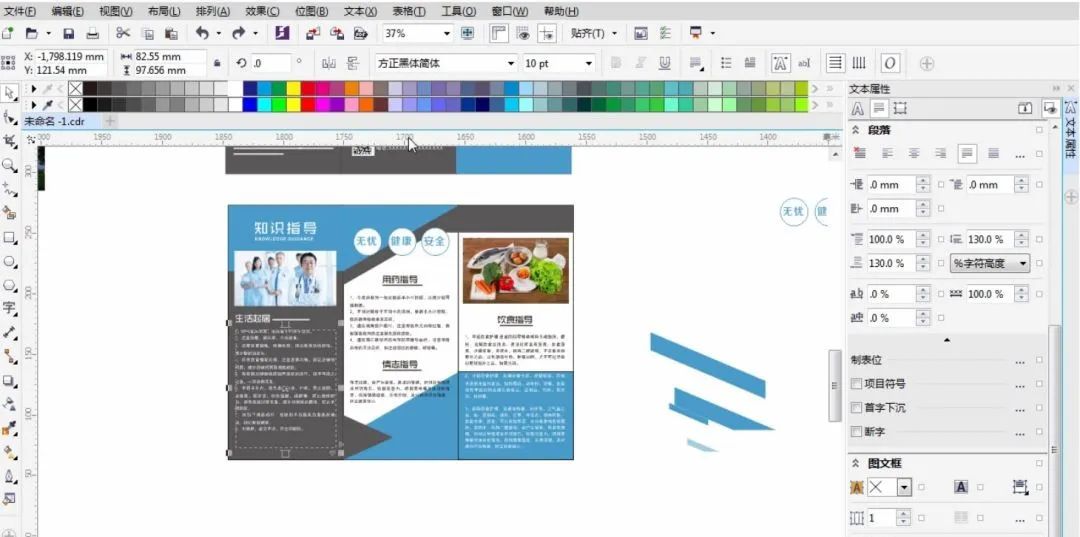Click the Export icon in the toolbar
The image size is (1080, 537).
(x=337, y=33)
